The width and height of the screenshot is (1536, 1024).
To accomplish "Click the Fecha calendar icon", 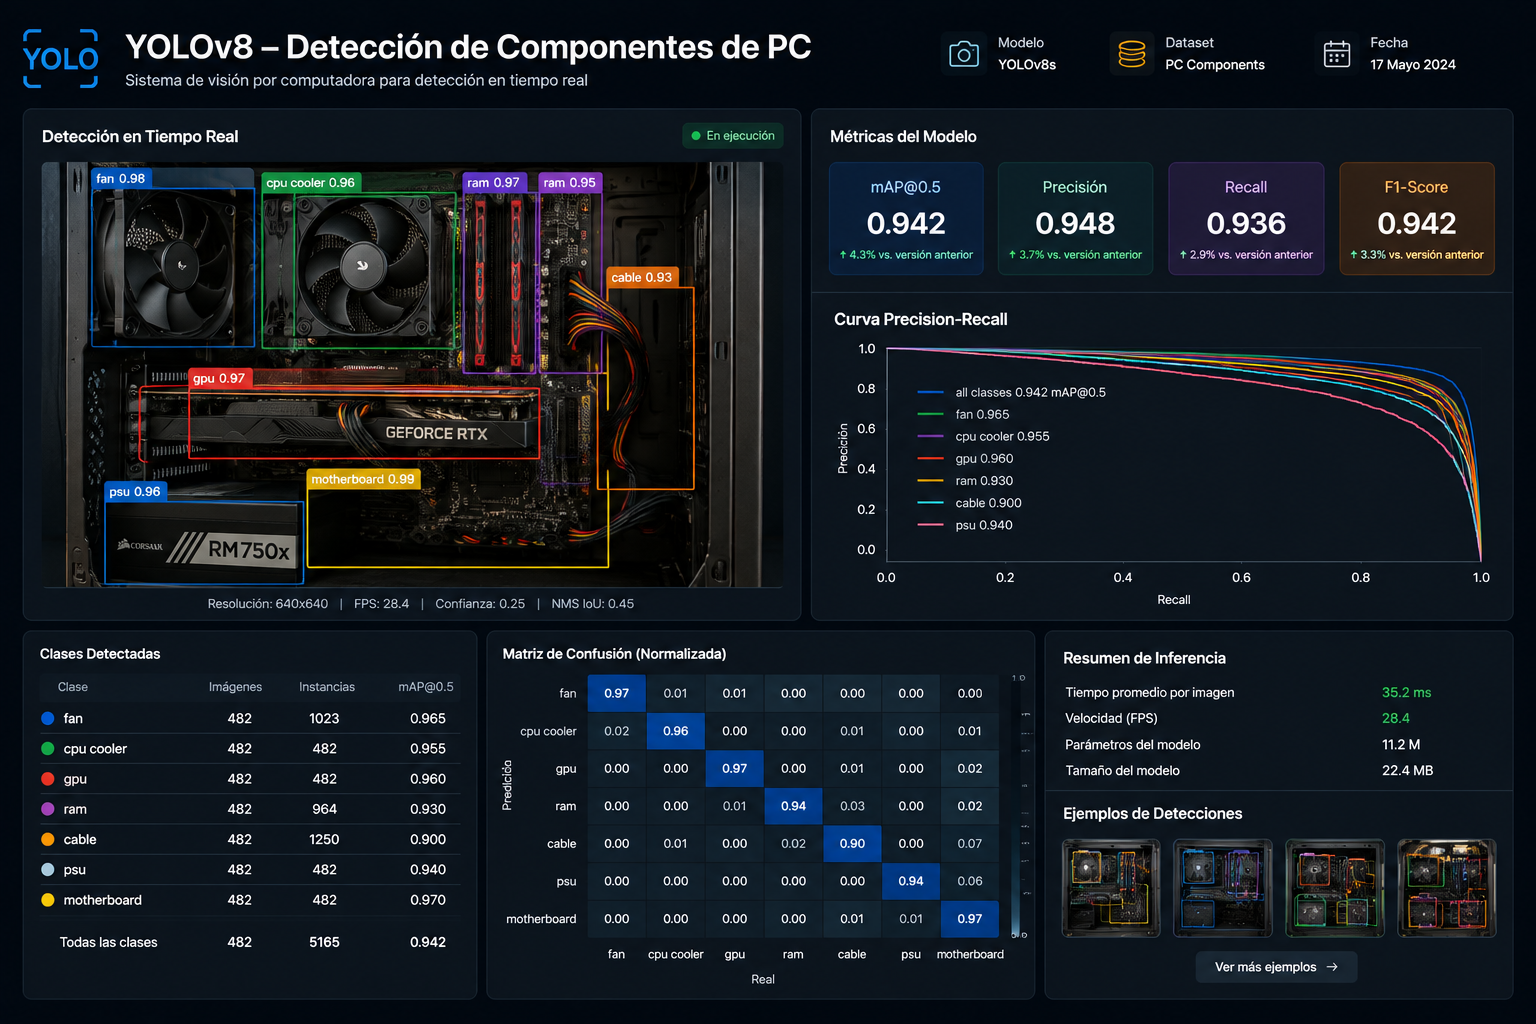I will [x=1337, y=54].
